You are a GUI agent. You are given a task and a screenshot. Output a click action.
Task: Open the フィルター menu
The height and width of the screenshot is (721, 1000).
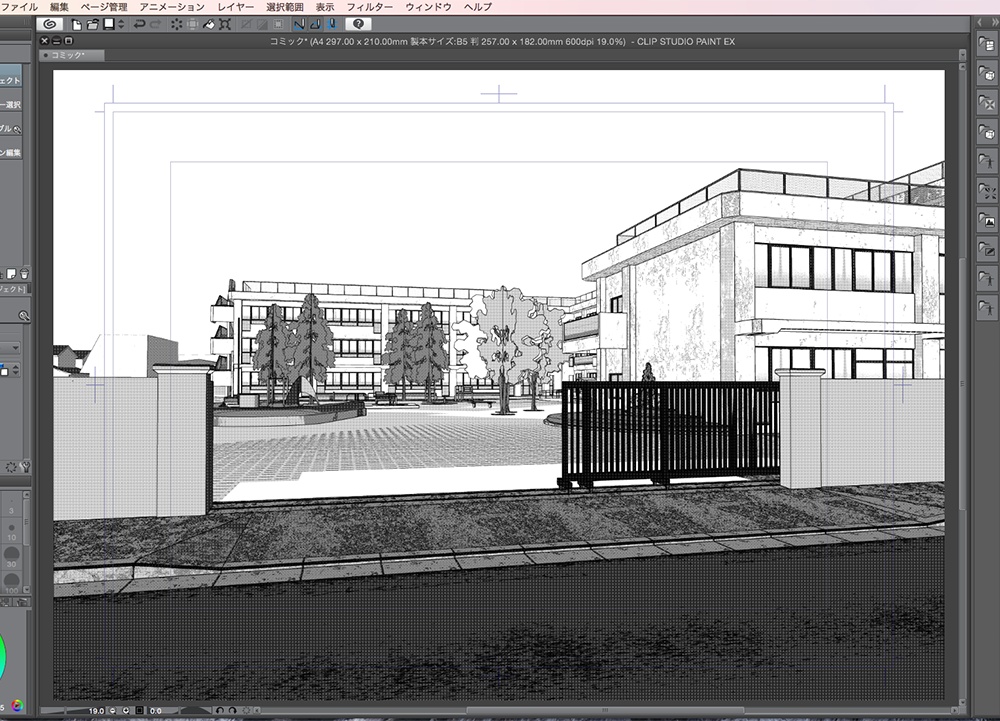click(x=369, y=6)
